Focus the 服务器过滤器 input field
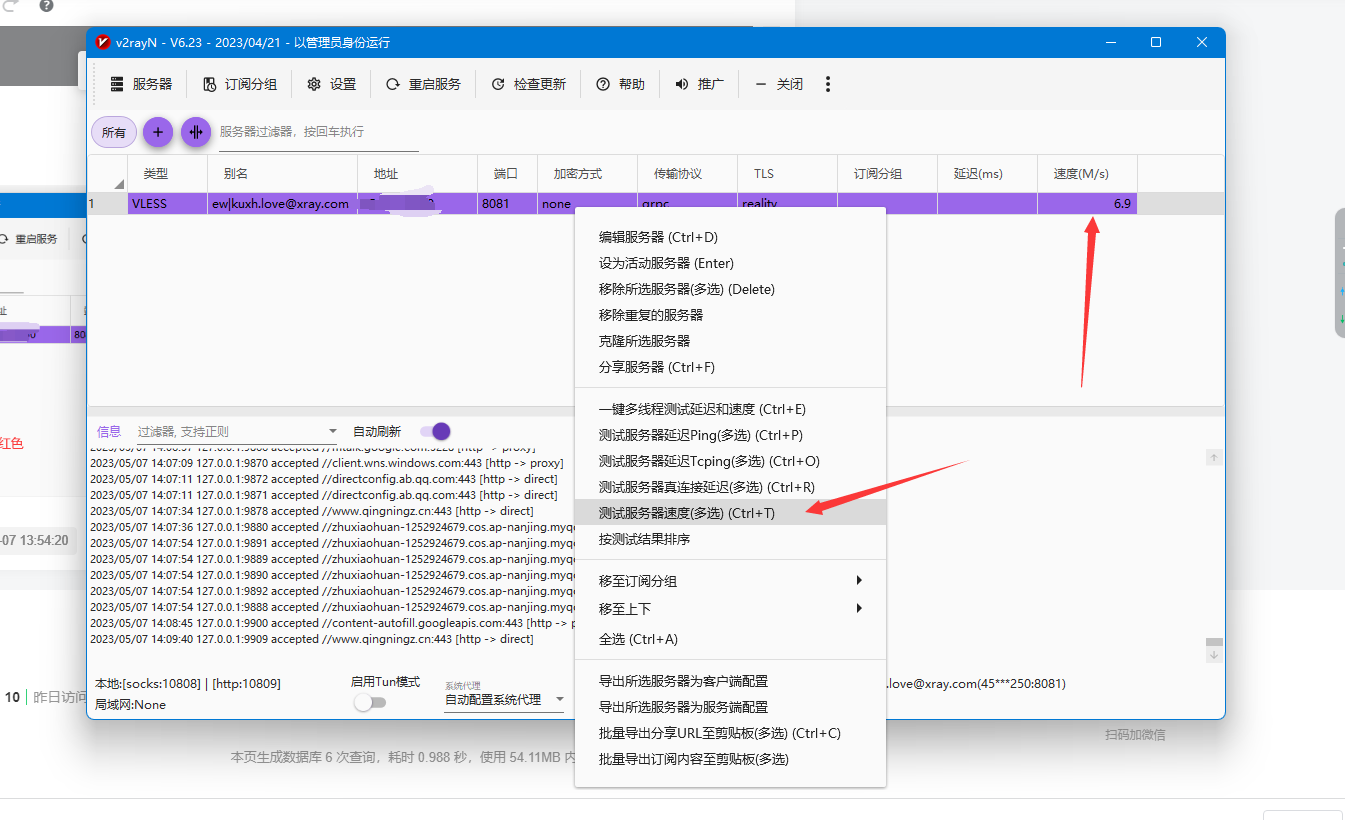The height and width of the screenshot is (820, 1345). point(318,132)
